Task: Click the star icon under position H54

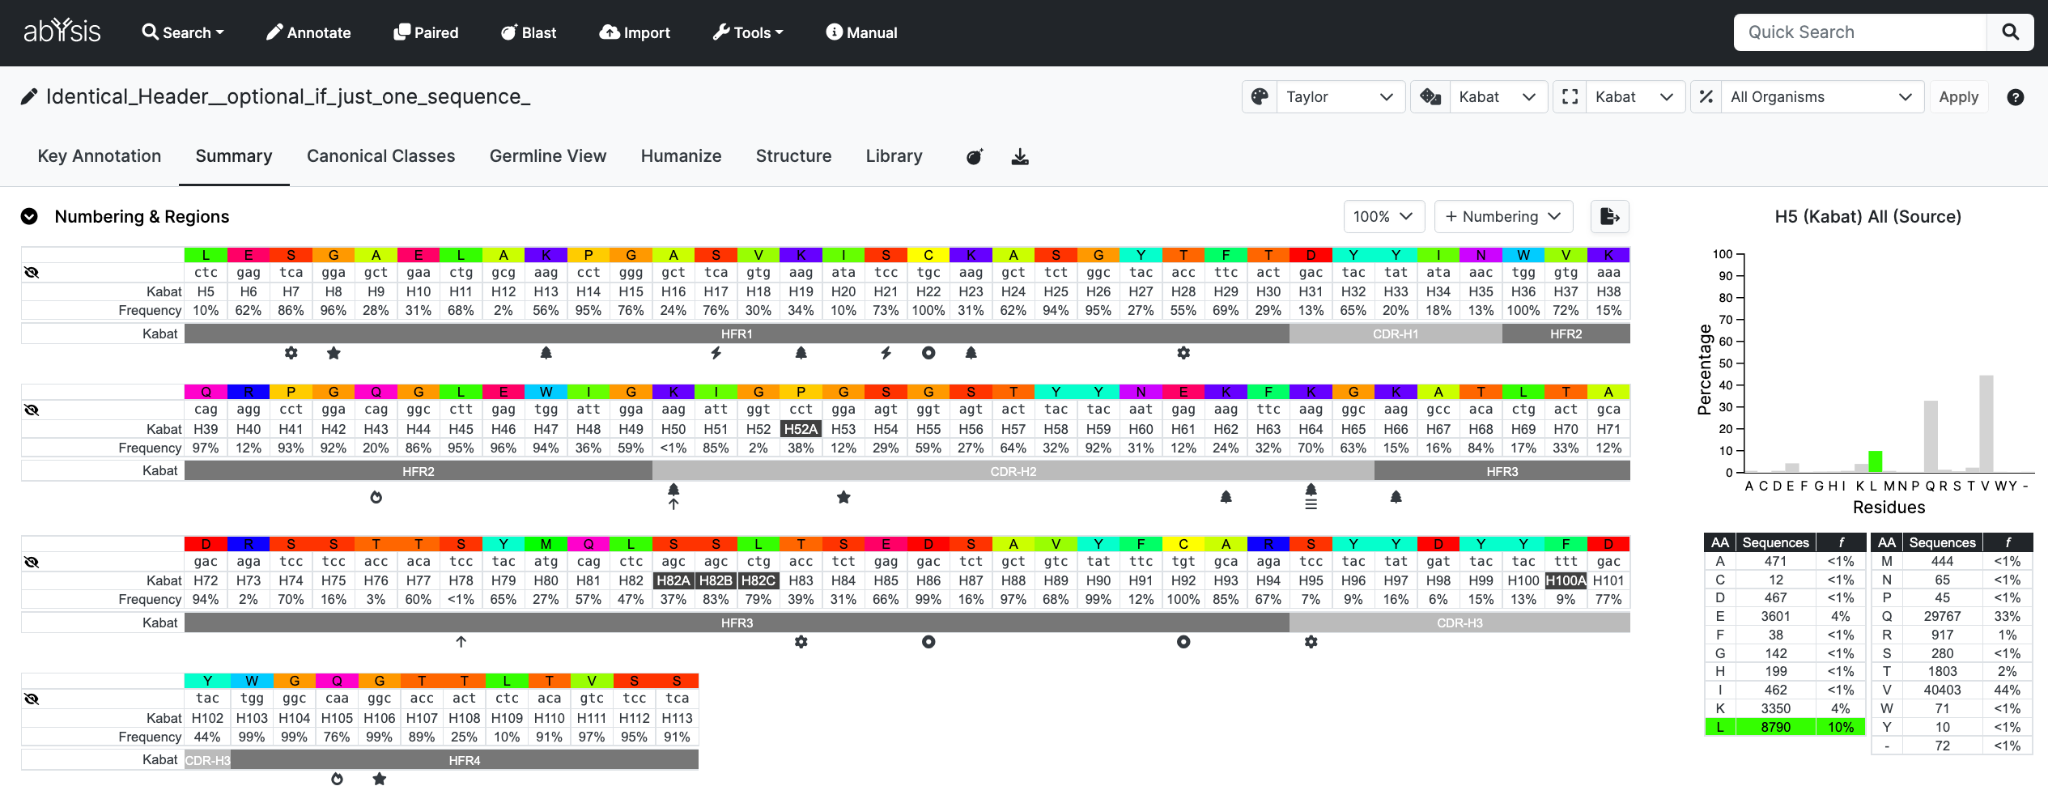Action: click(x=844, y=497)
